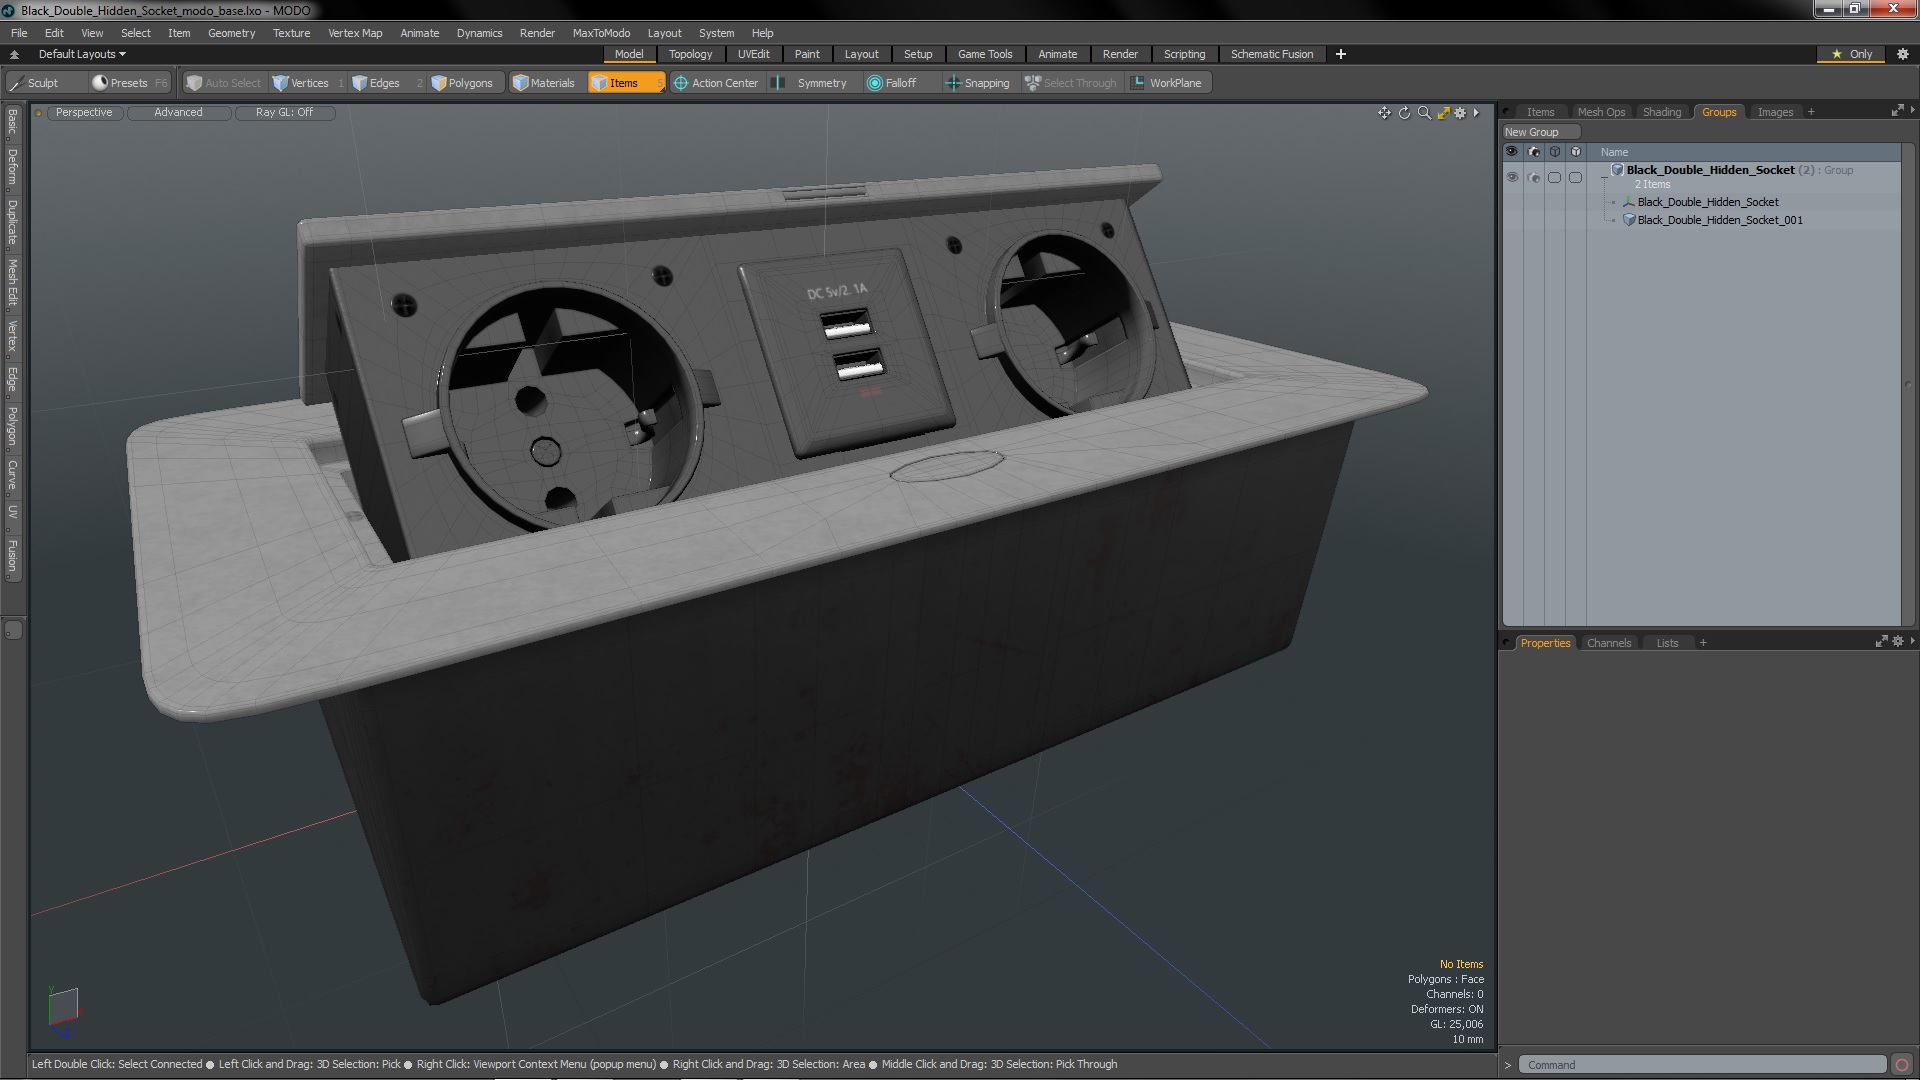Click the Command input field
The image size is (1920, 1080).
1702,1065
